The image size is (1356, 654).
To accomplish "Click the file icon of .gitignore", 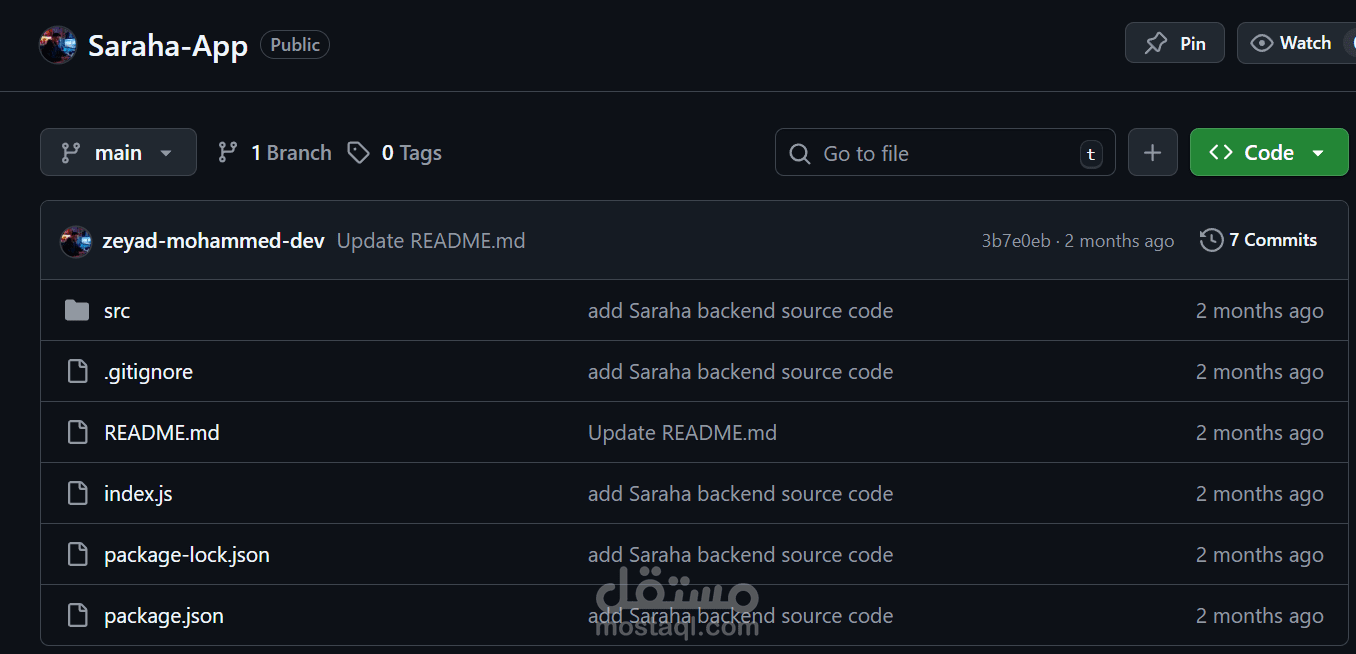I will 77,372.
